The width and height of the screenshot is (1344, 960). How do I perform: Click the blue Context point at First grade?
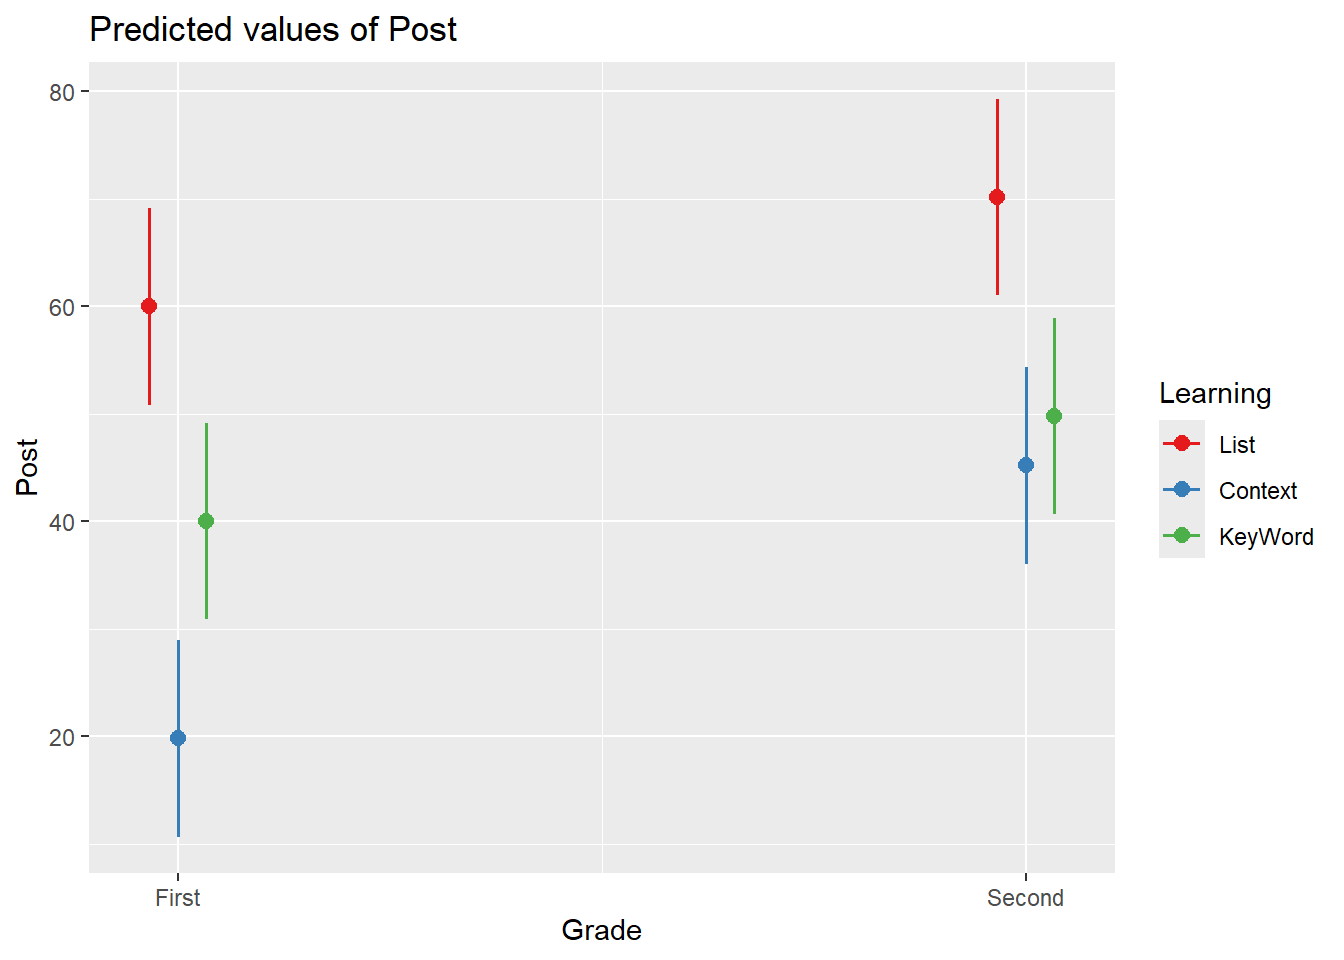[x=178, y=738]
